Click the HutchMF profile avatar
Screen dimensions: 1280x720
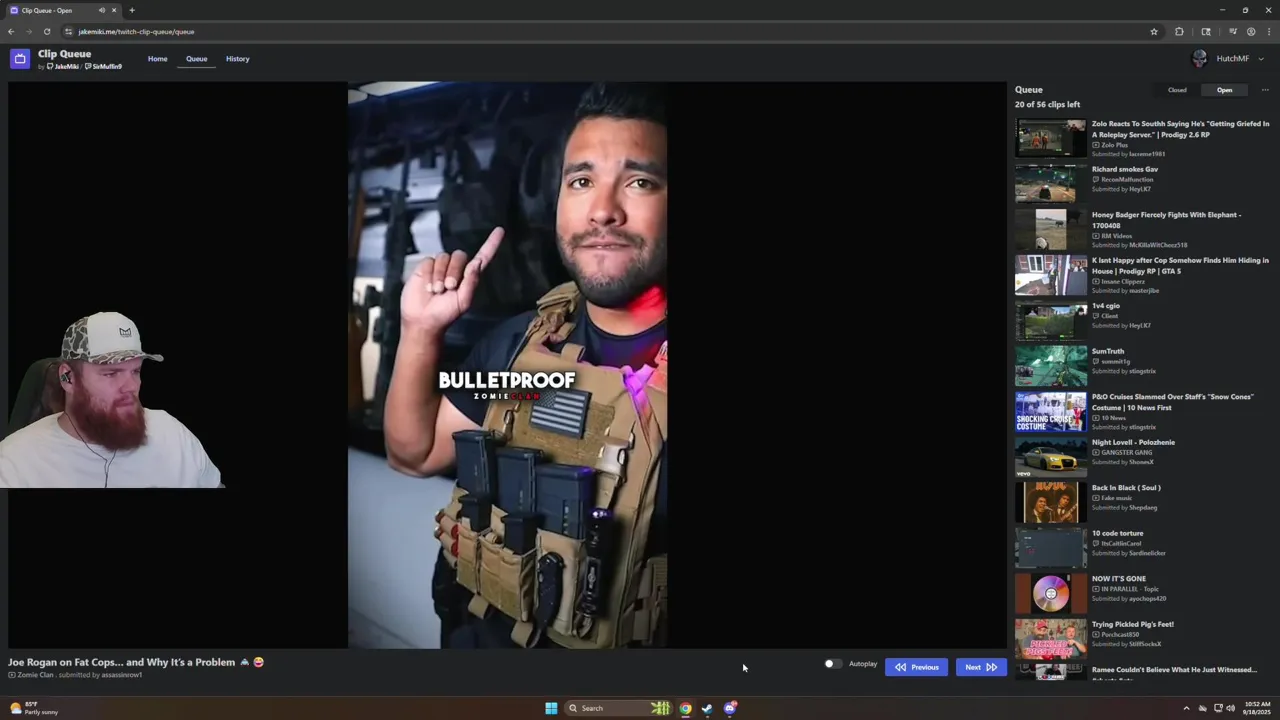click(1200, 59)
